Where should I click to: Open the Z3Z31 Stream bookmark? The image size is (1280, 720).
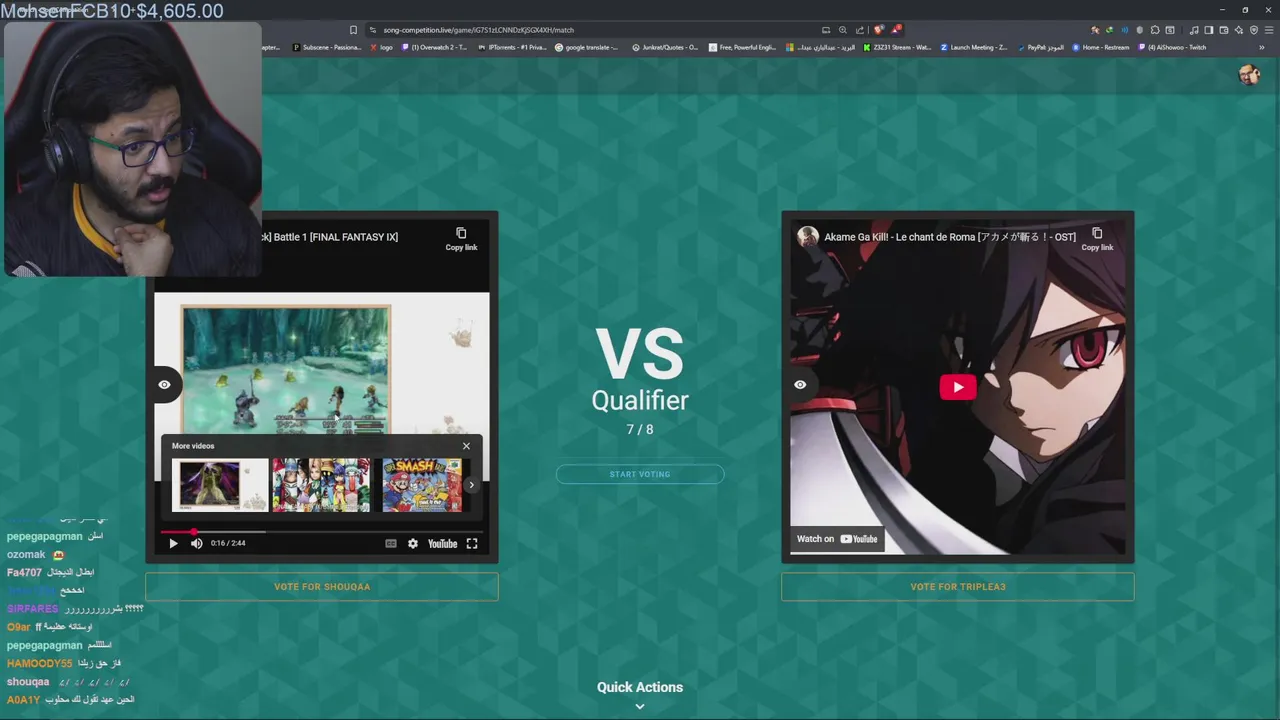pyautogui.click(x=898, y=47)
